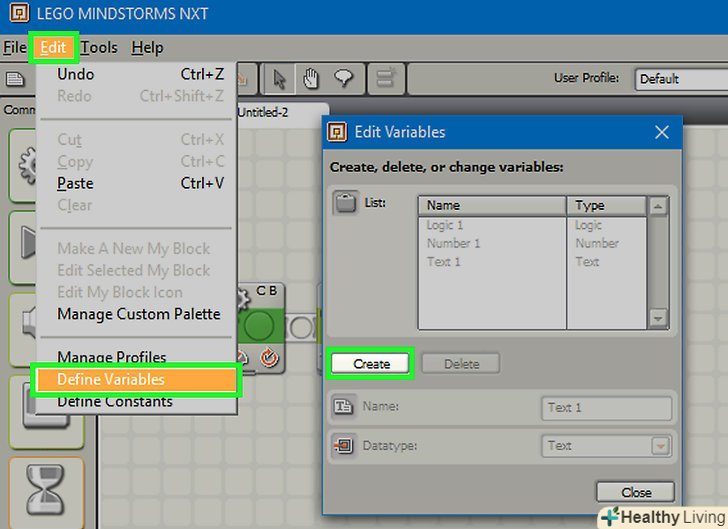Screen dimensions: 728x529
Task: Open the Edit menu
Action: [x=53, y=47]
